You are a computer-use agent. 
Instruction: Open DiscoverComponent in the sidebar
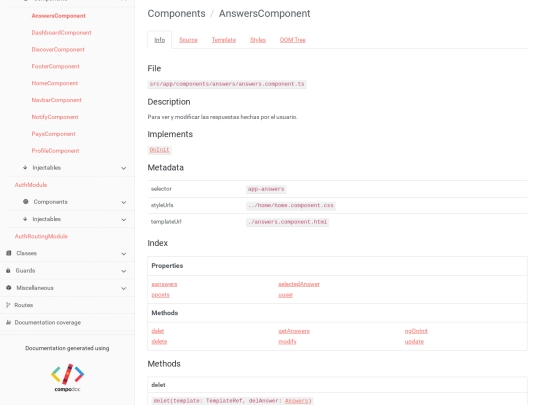[58, 50]
